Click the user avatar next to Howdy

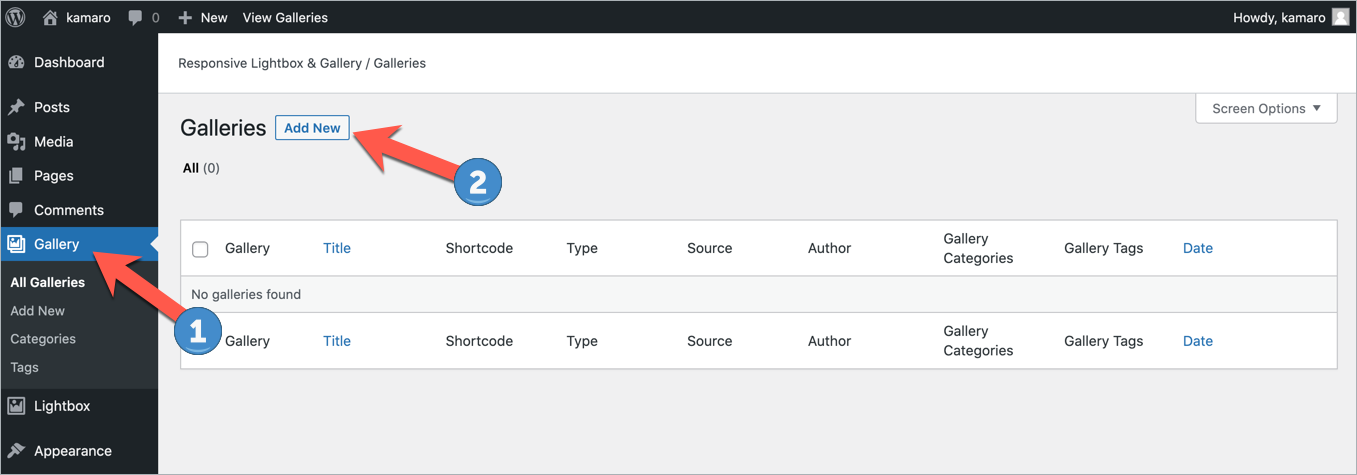(1341, 17)
